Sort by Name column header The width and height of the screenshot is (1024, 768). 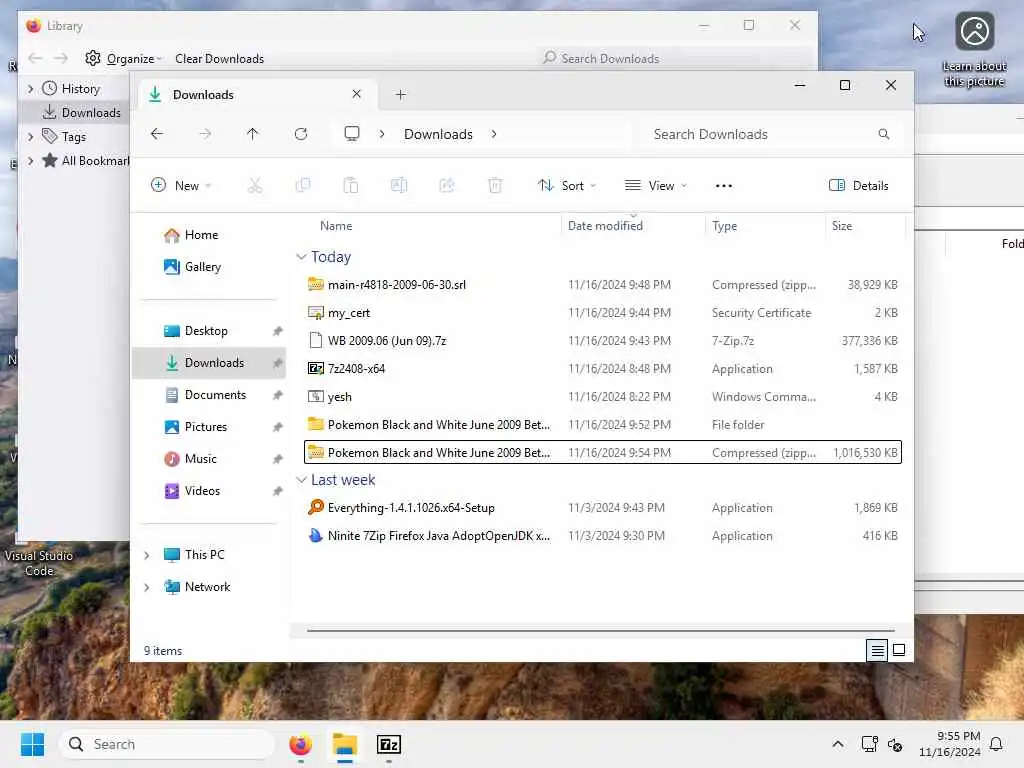tap(336, 226)
